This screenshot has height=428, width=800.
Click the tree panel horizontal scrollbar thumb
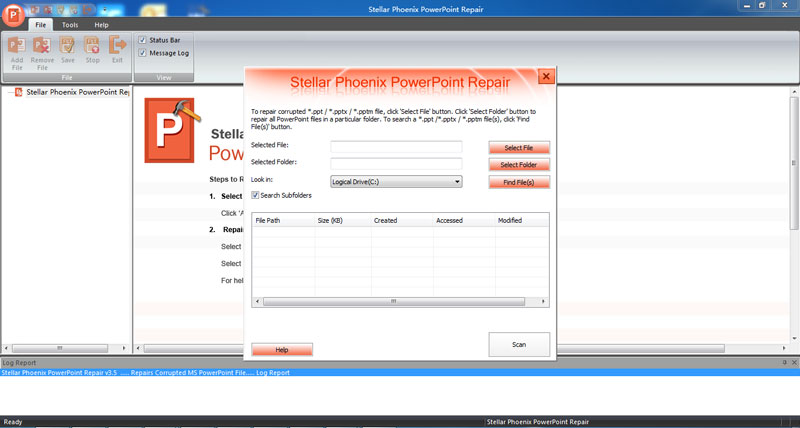coord(60,348)
